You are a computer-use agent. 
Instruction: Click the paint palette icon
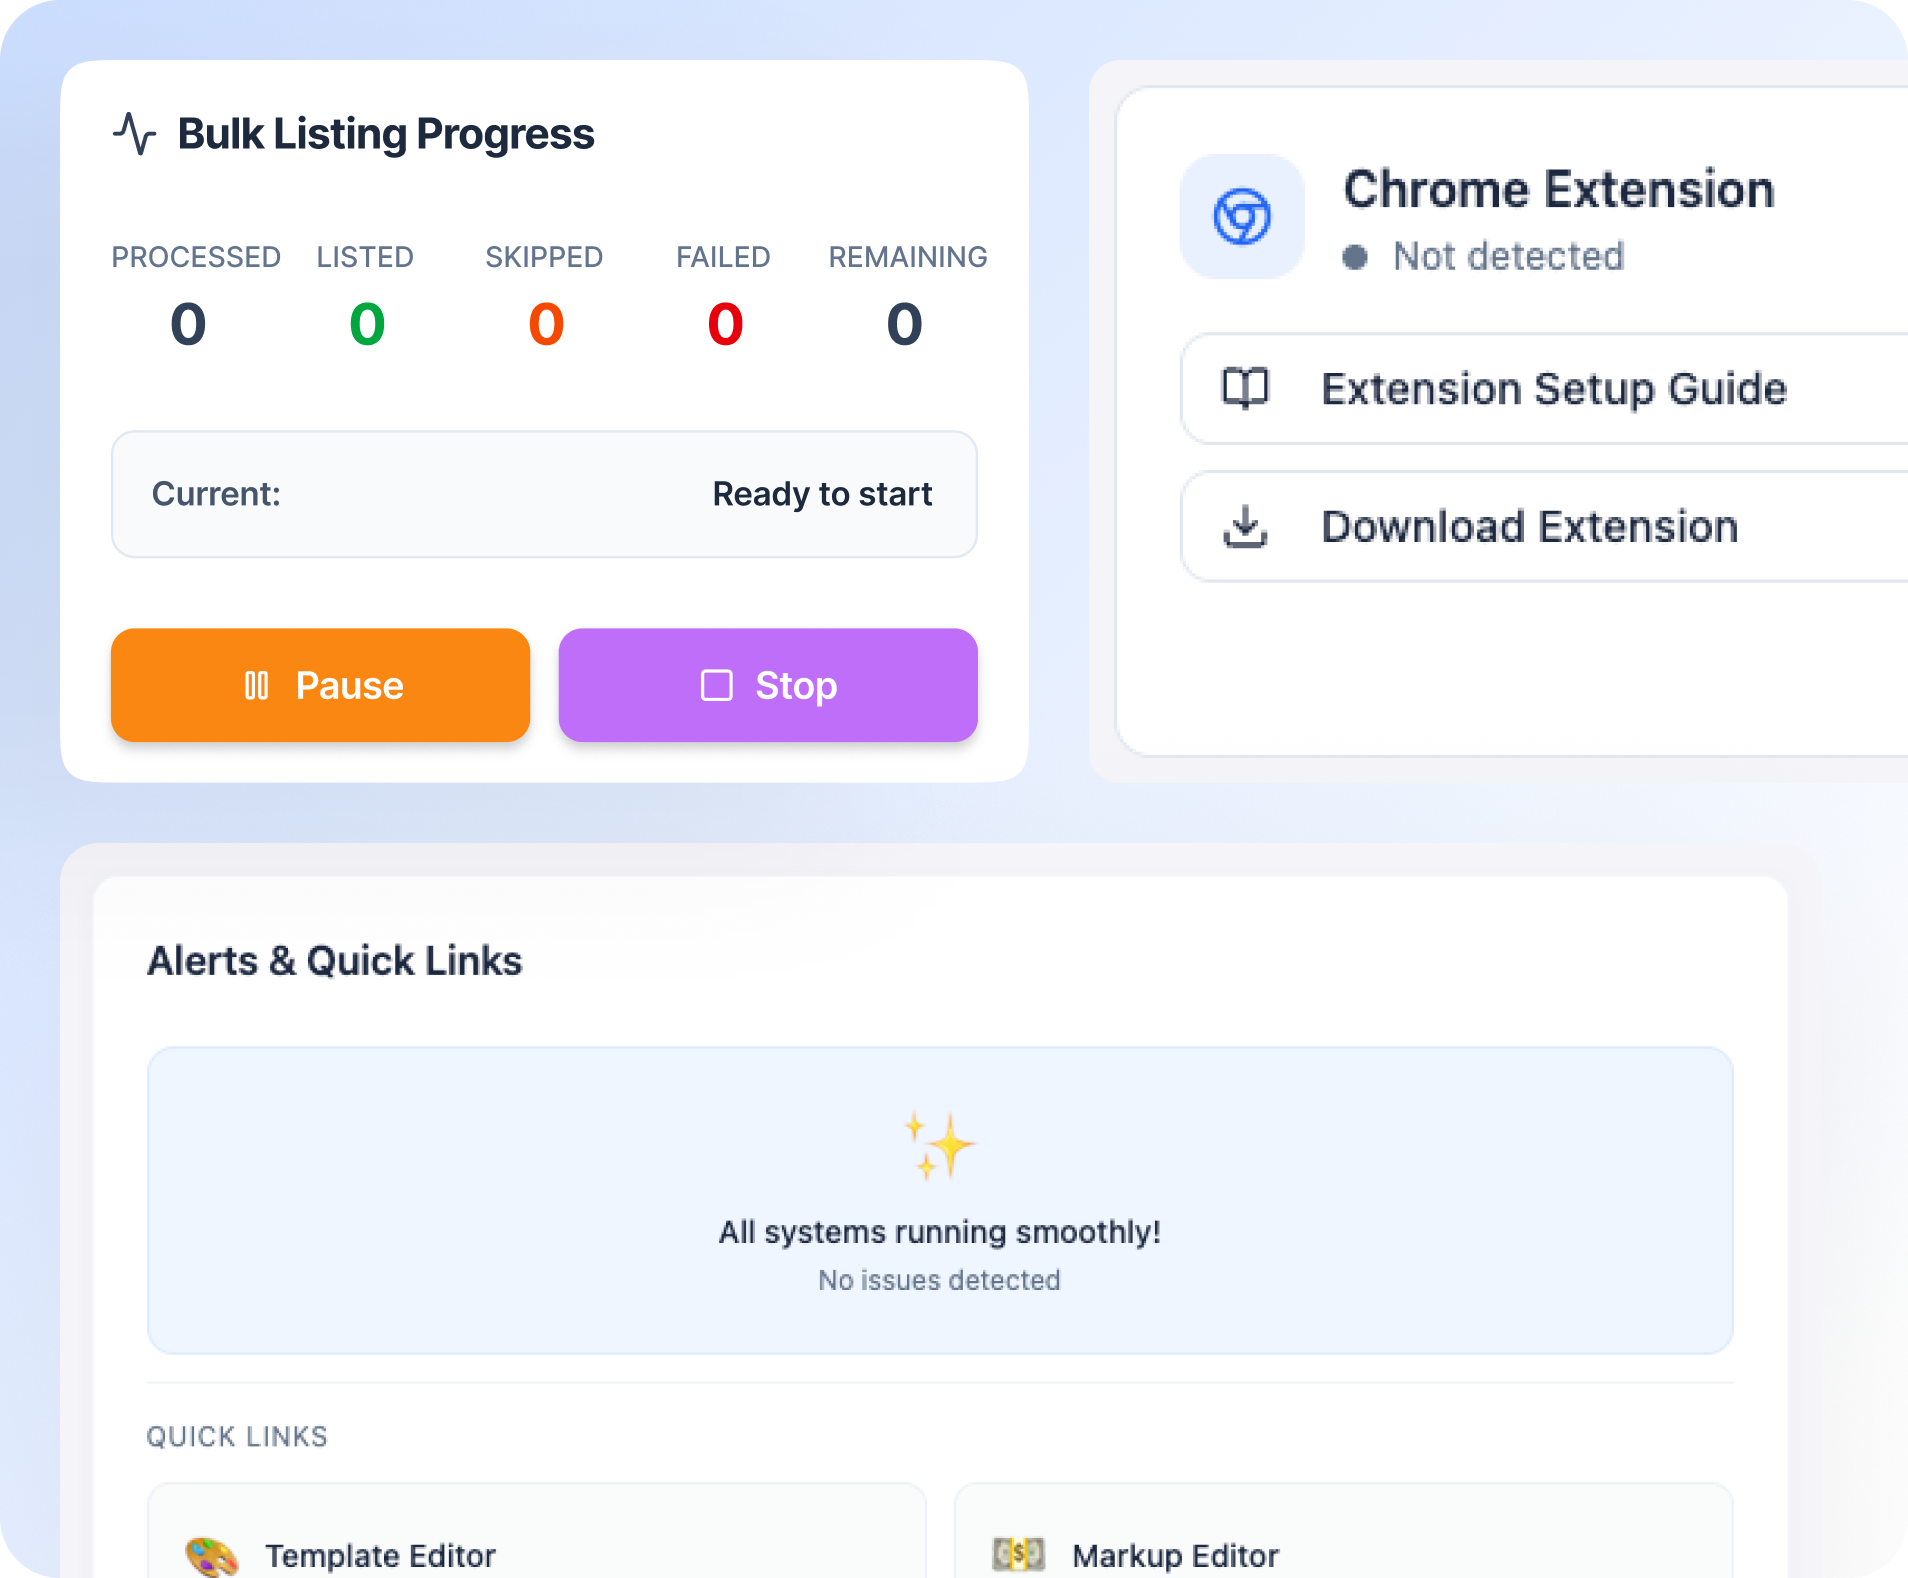pos(211,1556)
